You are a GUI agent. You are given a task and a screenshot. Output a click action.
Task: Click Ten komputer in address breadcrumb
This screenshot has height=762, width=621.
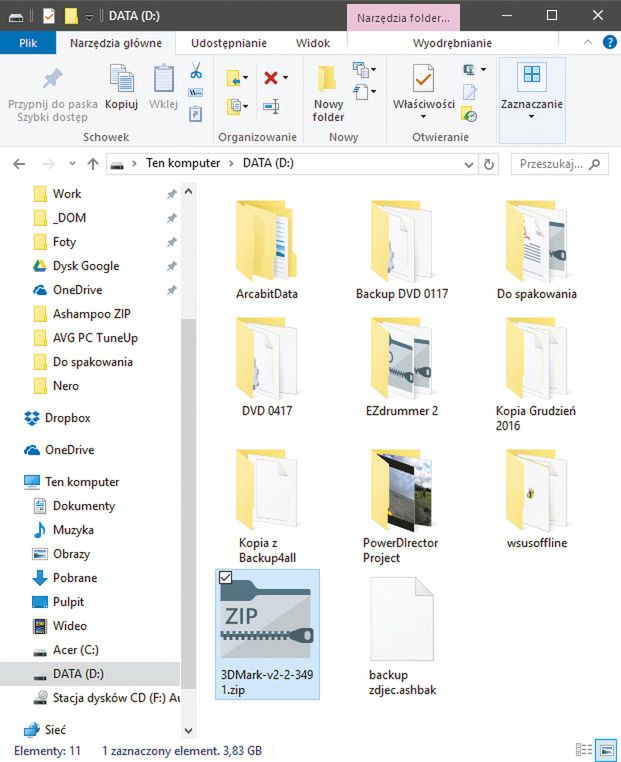tap(183, 163)
